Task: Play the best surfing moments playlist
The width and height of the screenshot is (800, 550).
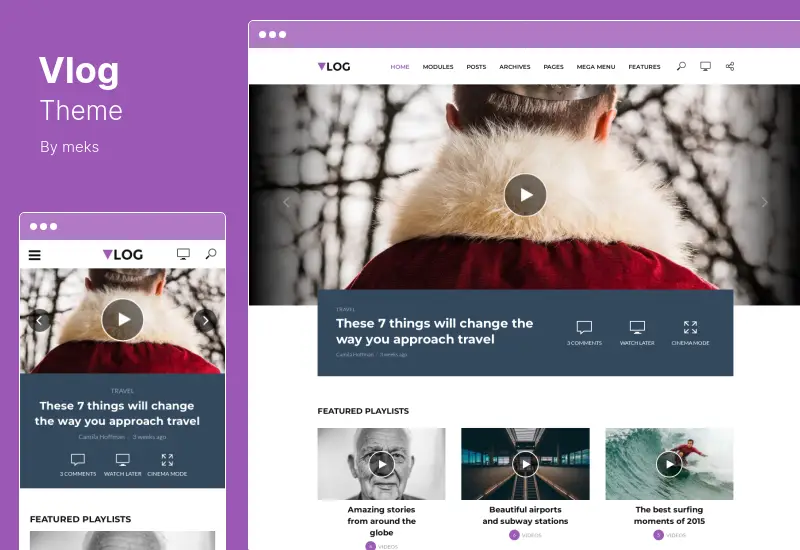Action: pyautogui.click(x=669, y=464)
